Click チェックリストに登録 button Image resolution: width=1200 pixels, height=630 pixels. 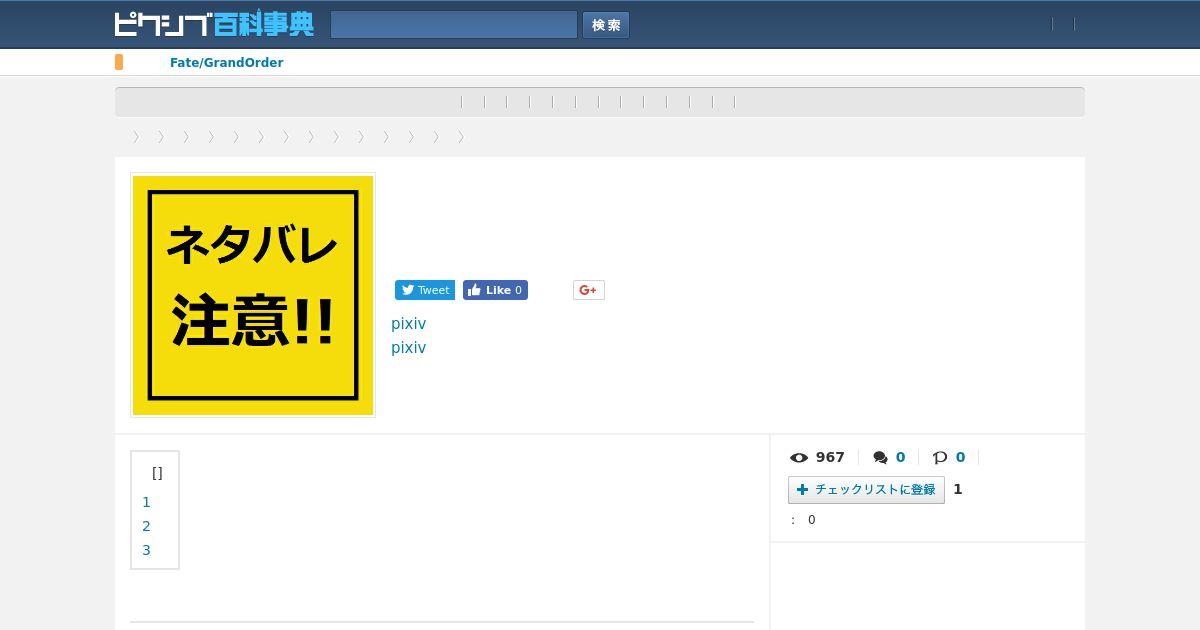click(x=866, y=490)
